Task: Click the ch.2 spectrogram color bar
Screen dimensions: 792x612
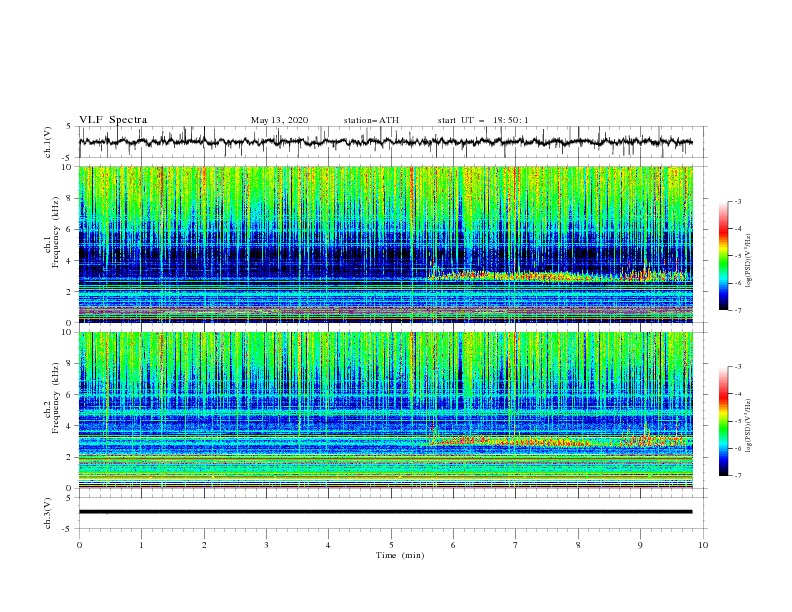Action: click(x=723, y=421)
